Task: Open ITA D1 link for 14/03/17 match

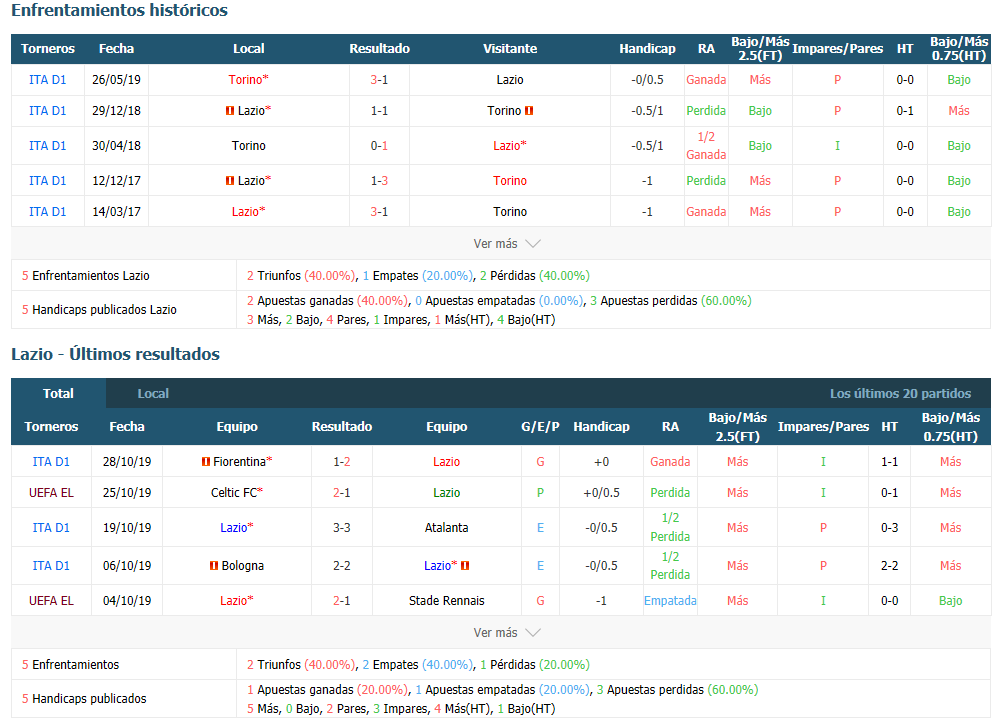Action: pyautogui.click(x=48, y=212)
